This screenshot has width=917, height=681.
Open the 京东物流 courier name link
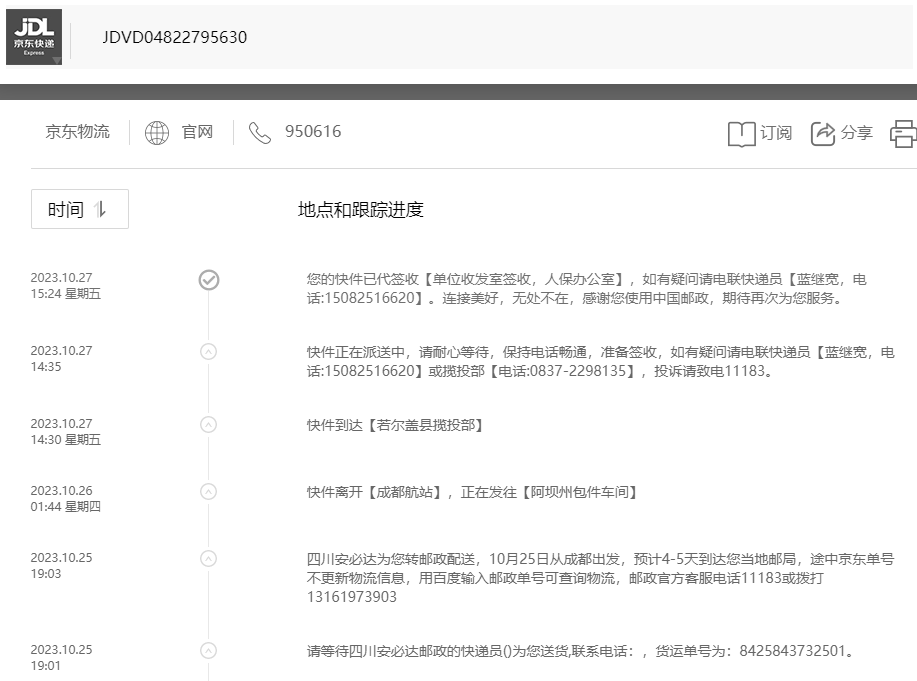77,132
